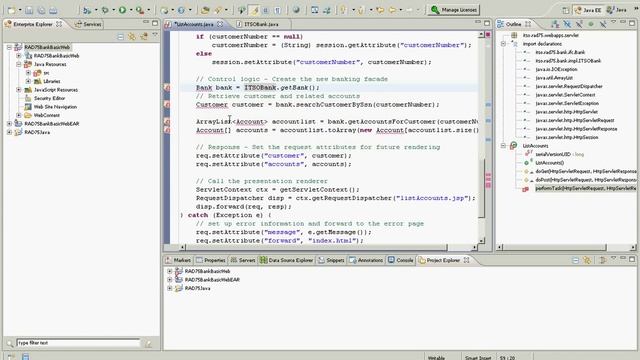Open the Console tab

click(x=401, y=260)
